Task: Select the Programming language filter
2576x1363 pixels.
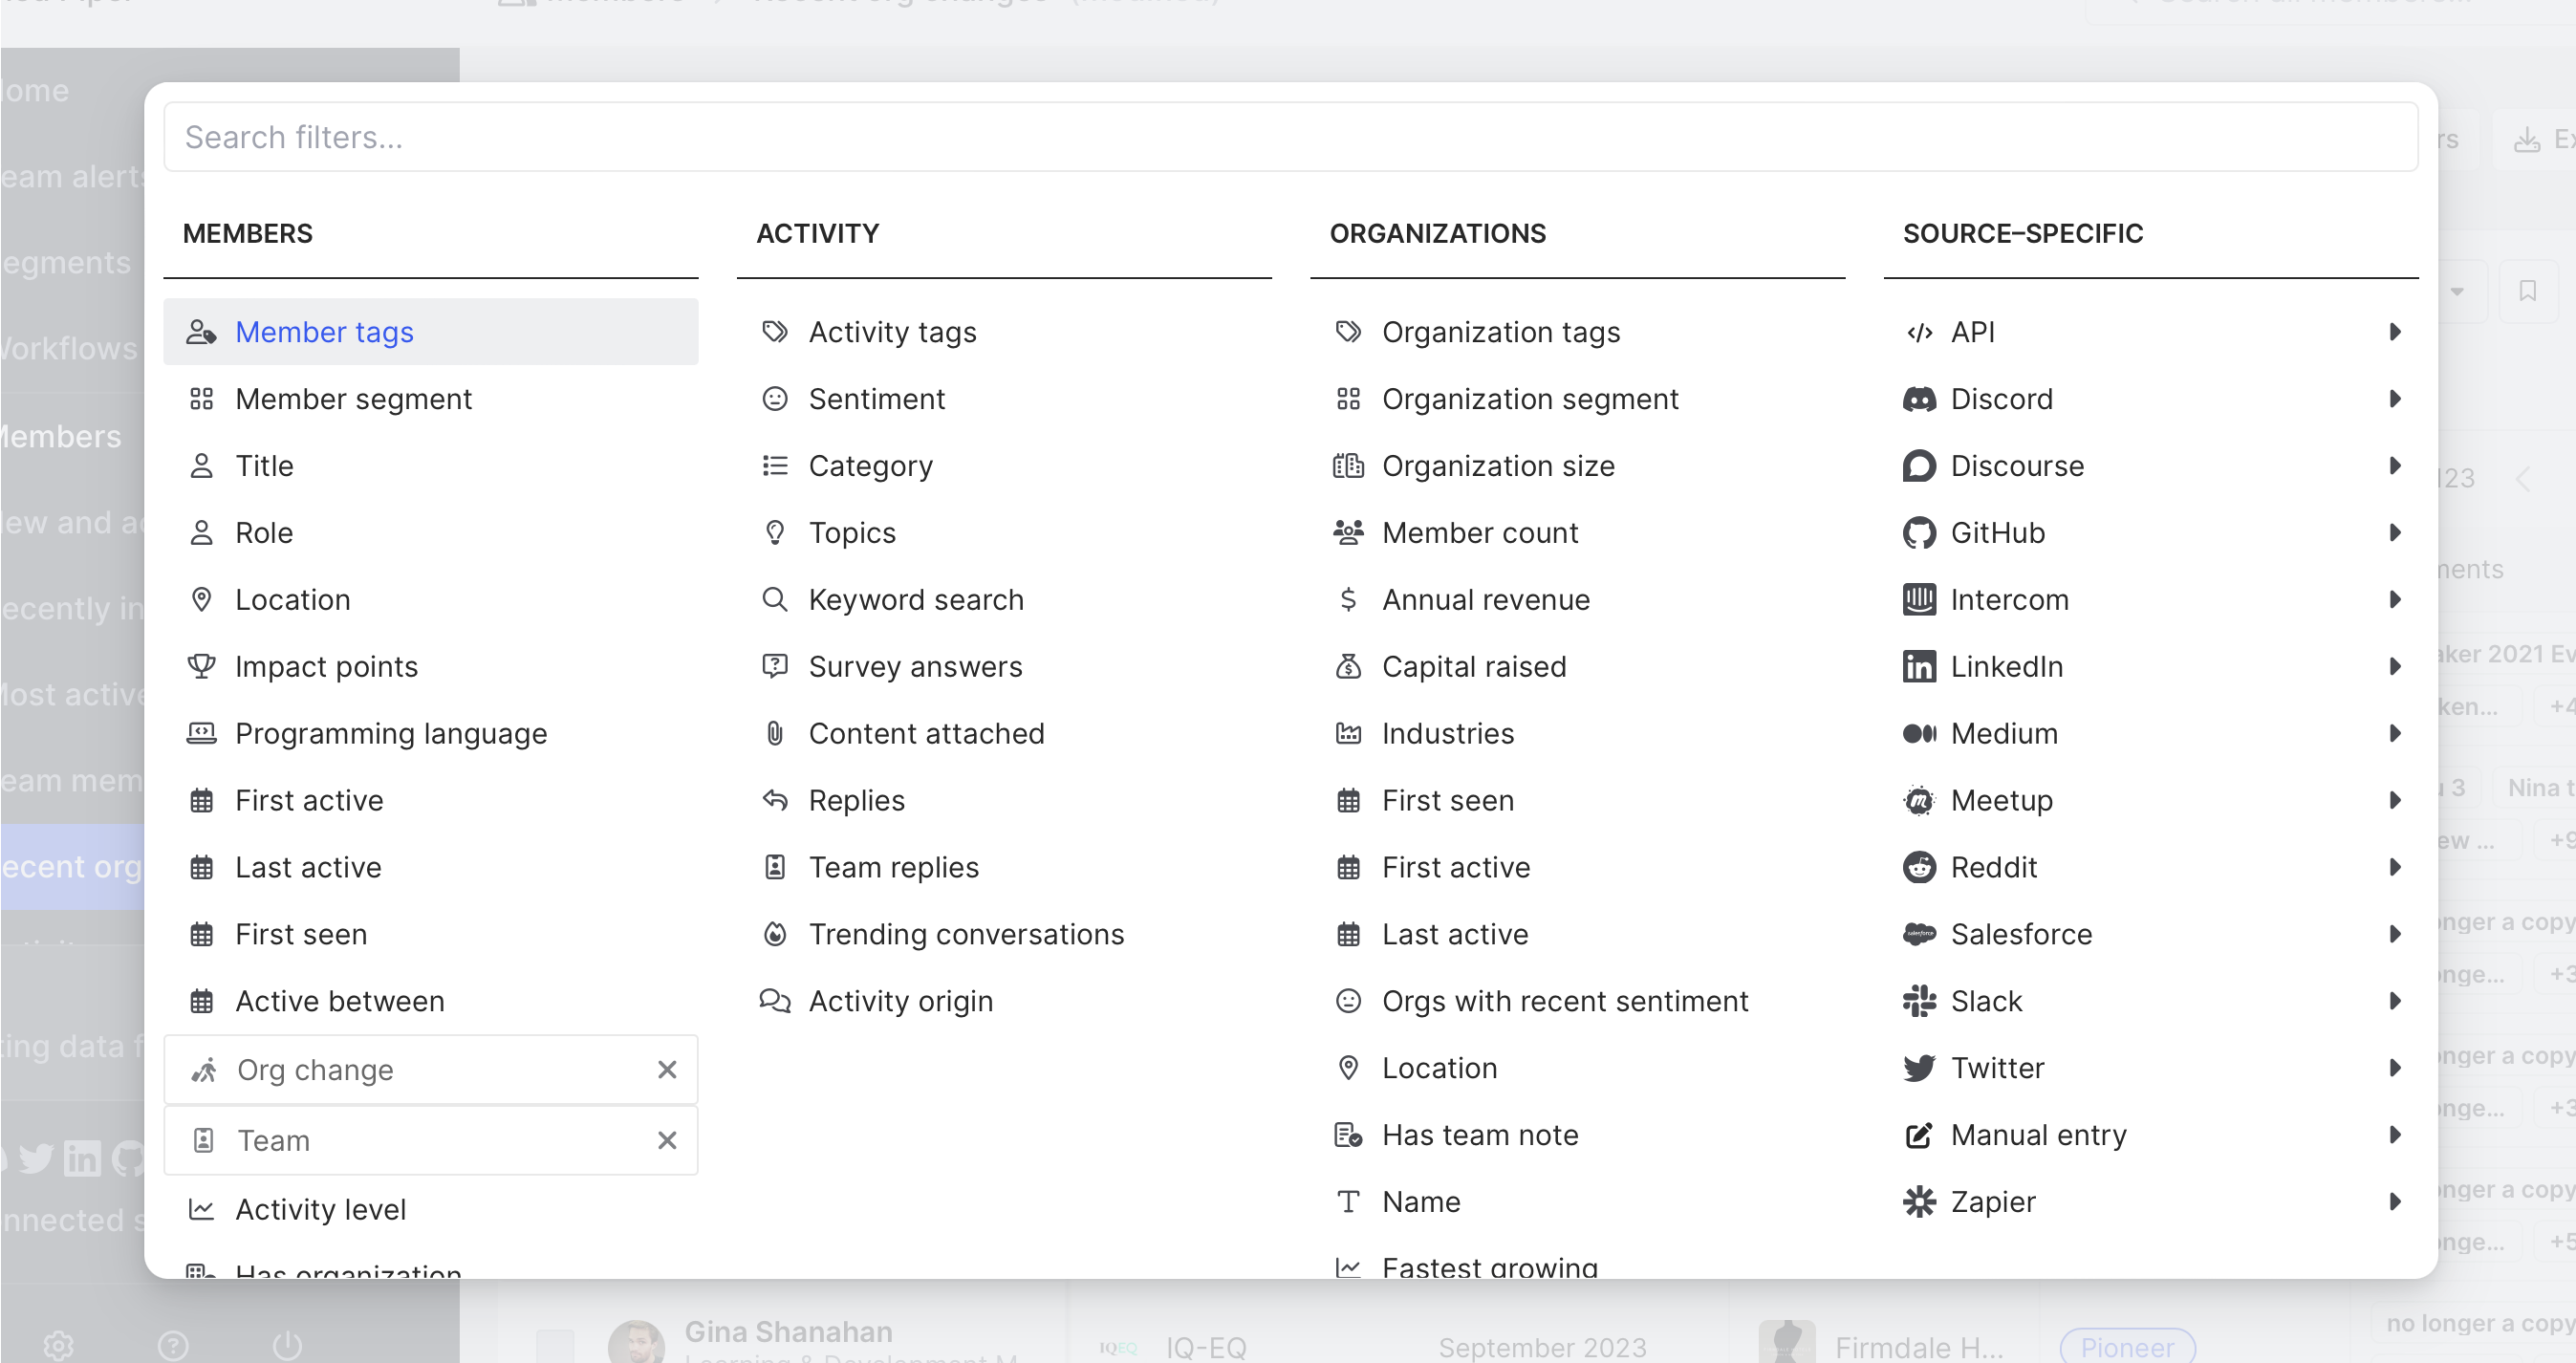Action: coord(390,734)
